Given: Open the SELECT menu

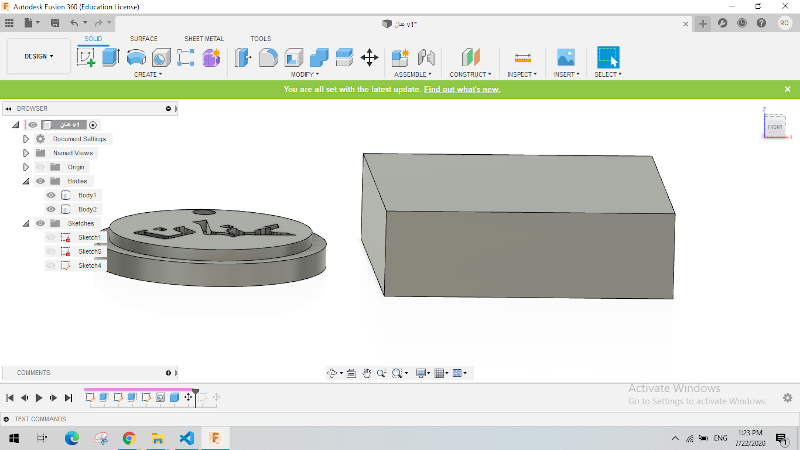Looking at the screenshot, I should 608,74.
